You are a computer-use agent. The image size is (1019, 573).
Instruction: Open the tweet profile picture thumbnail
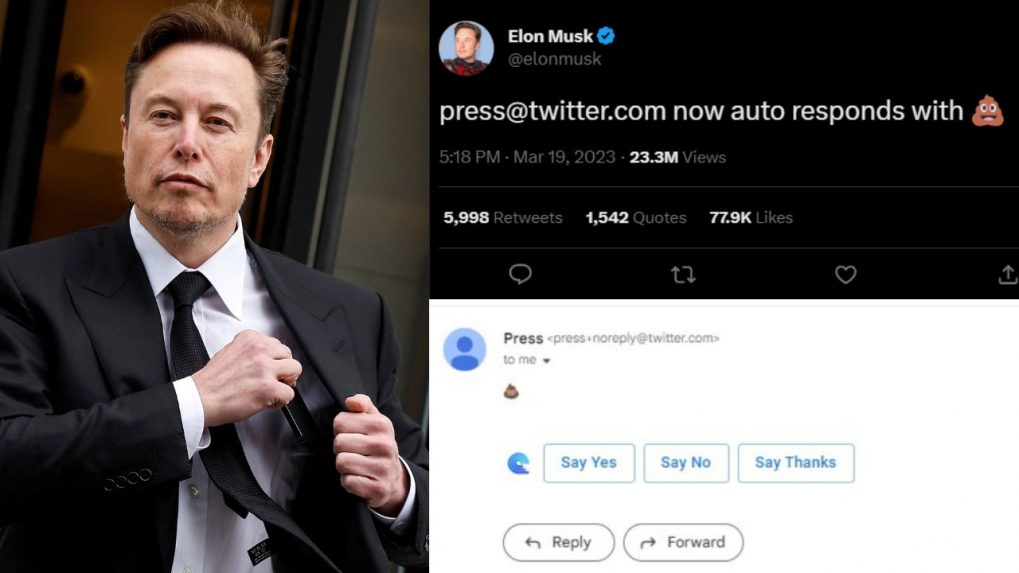coord(466,49)
